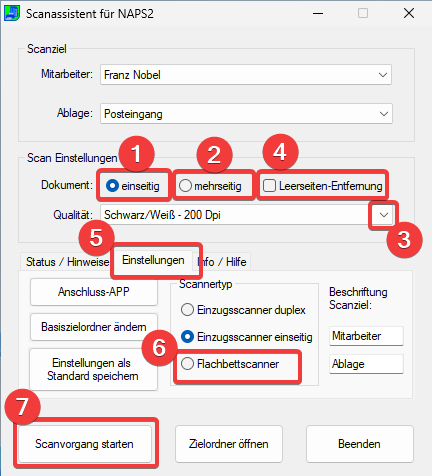Click the Basiszielordner ändern button
The image size is (432, 476).
point(94,327)
